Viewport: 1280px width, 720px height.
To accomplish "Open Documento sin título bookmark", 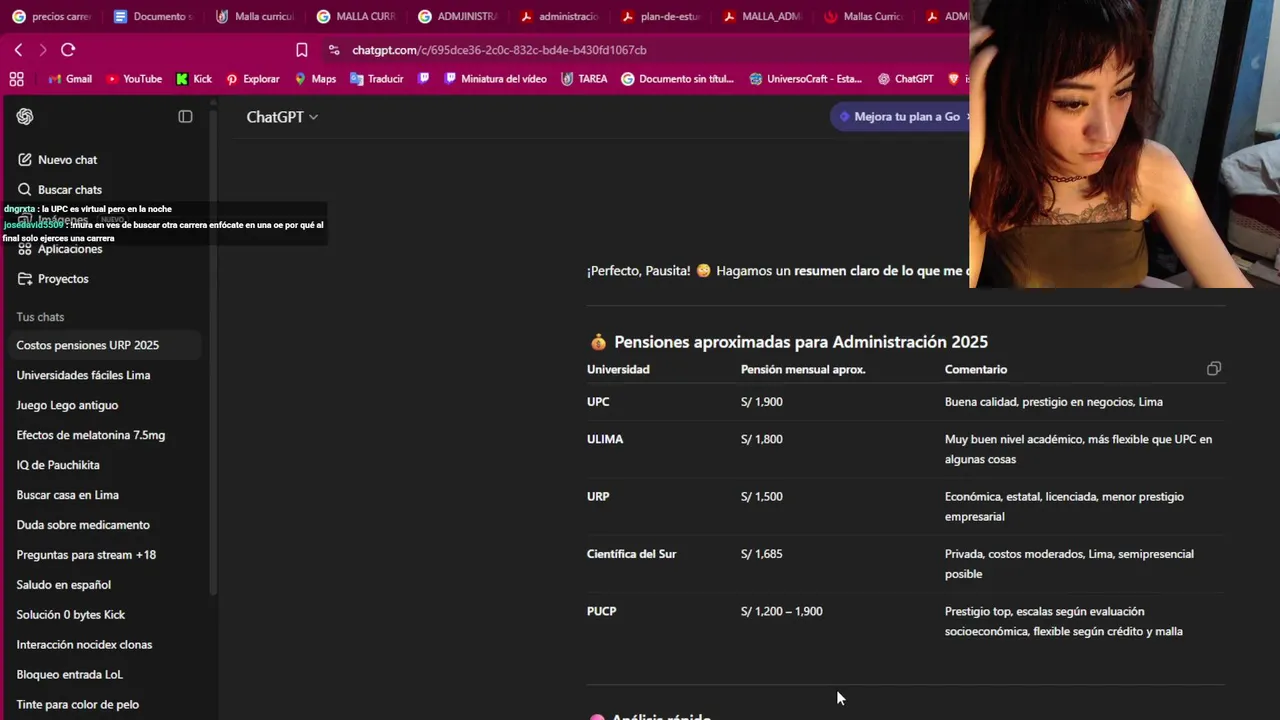I will point(677,79).
